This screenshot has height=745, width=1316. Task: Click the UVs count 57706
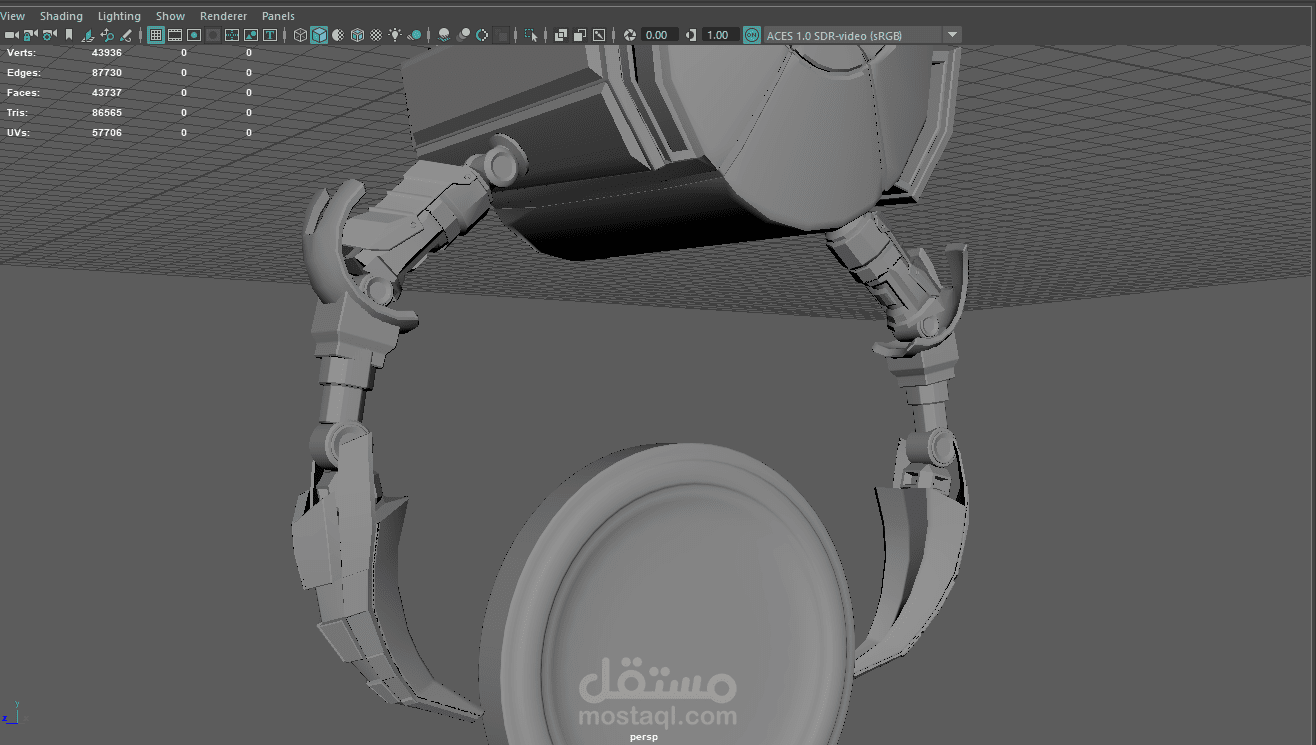(x=106, y=132)
